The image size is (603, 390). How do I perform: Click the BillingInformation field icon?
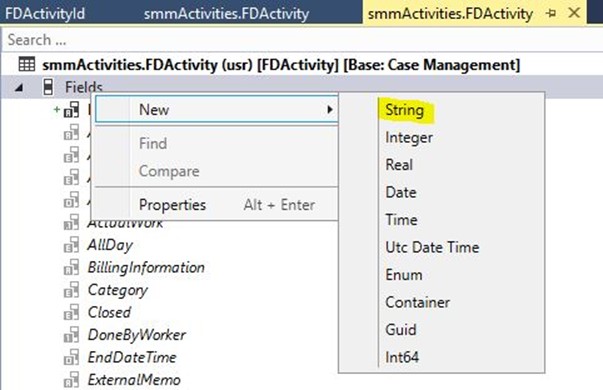tap(72, 267)
